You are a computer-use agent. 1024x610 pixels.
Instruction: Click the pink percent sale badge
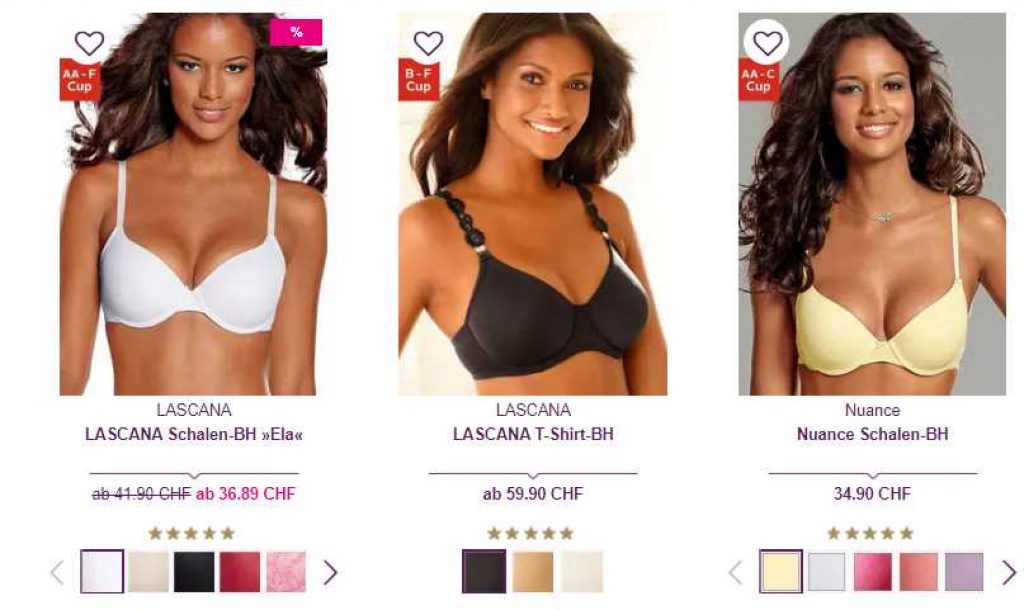[x=296, y=32]
